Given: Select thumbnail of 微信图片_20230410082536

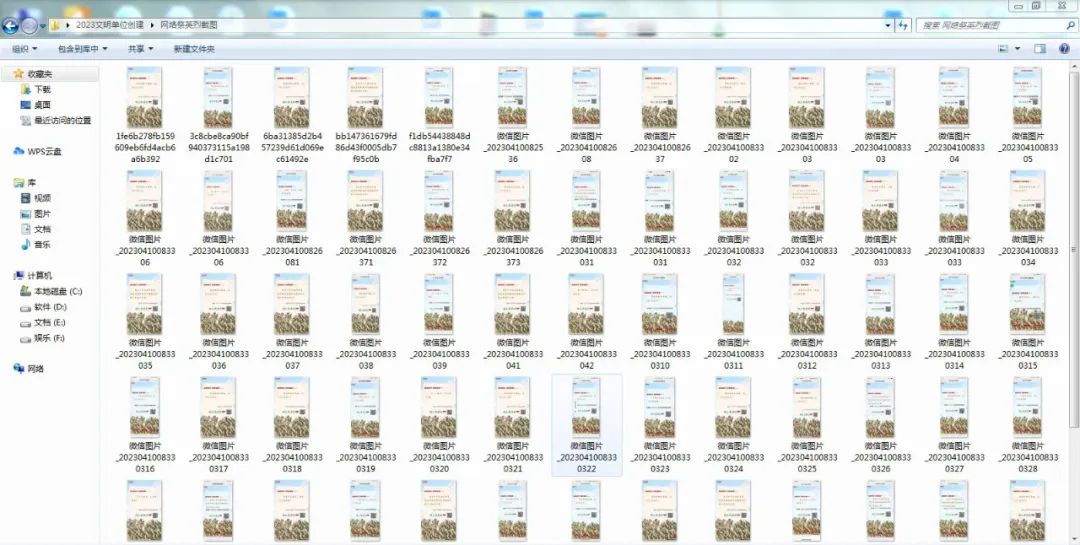Looking at the screenshot, I should (x=512, y=97).
